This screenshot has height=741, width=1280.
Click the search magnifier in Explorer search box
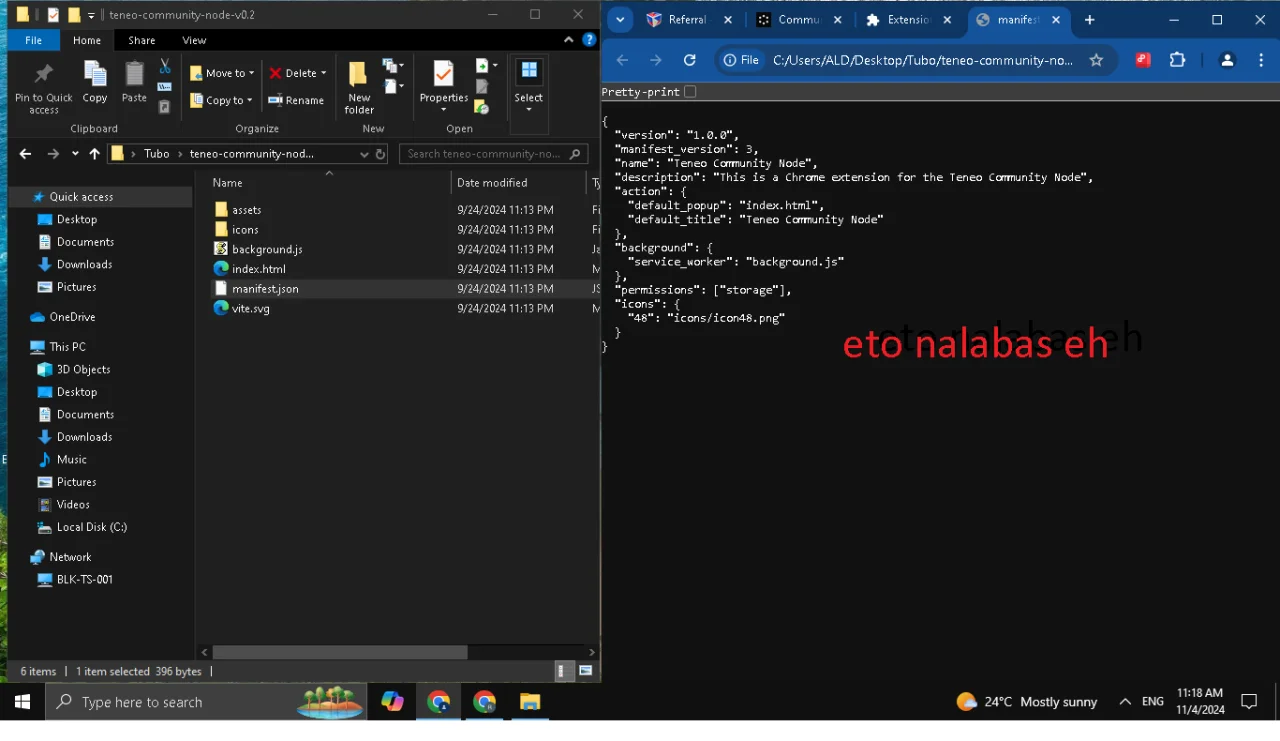pyautogui.click(x=575, y=154)
